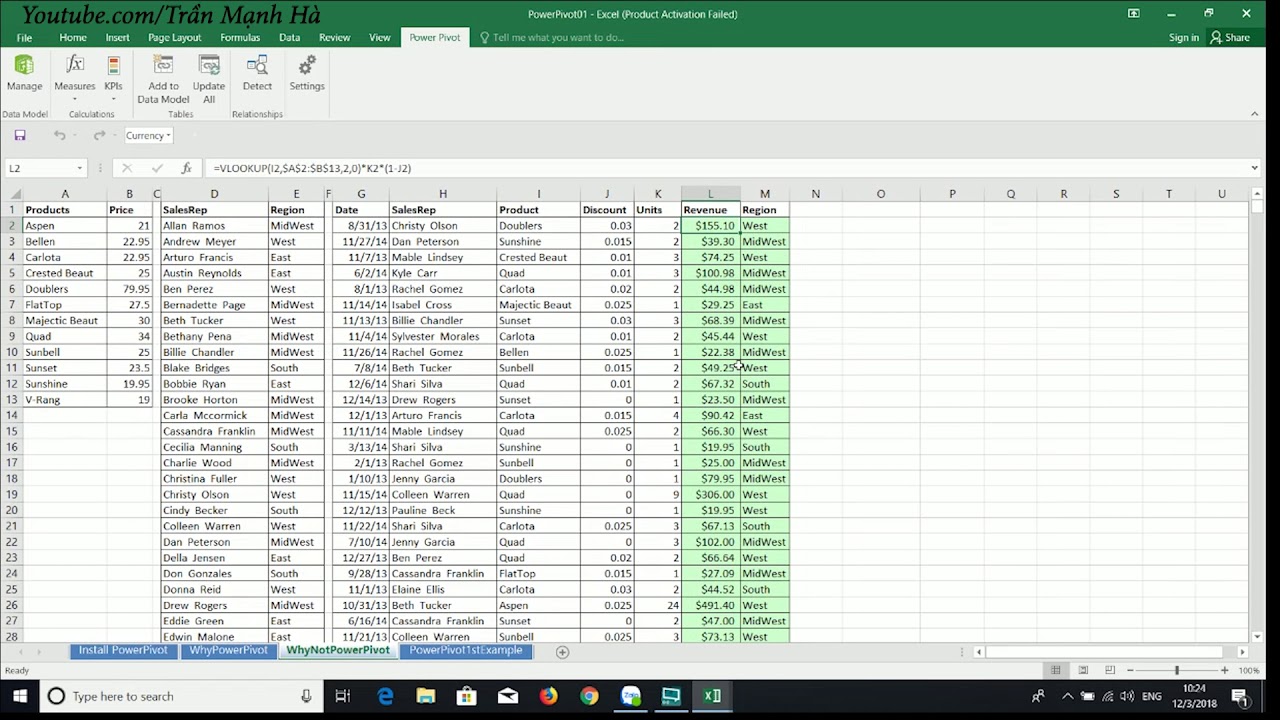Click the Save icon in quick access toolbar
1280x720 pixels.
[20, 135]
